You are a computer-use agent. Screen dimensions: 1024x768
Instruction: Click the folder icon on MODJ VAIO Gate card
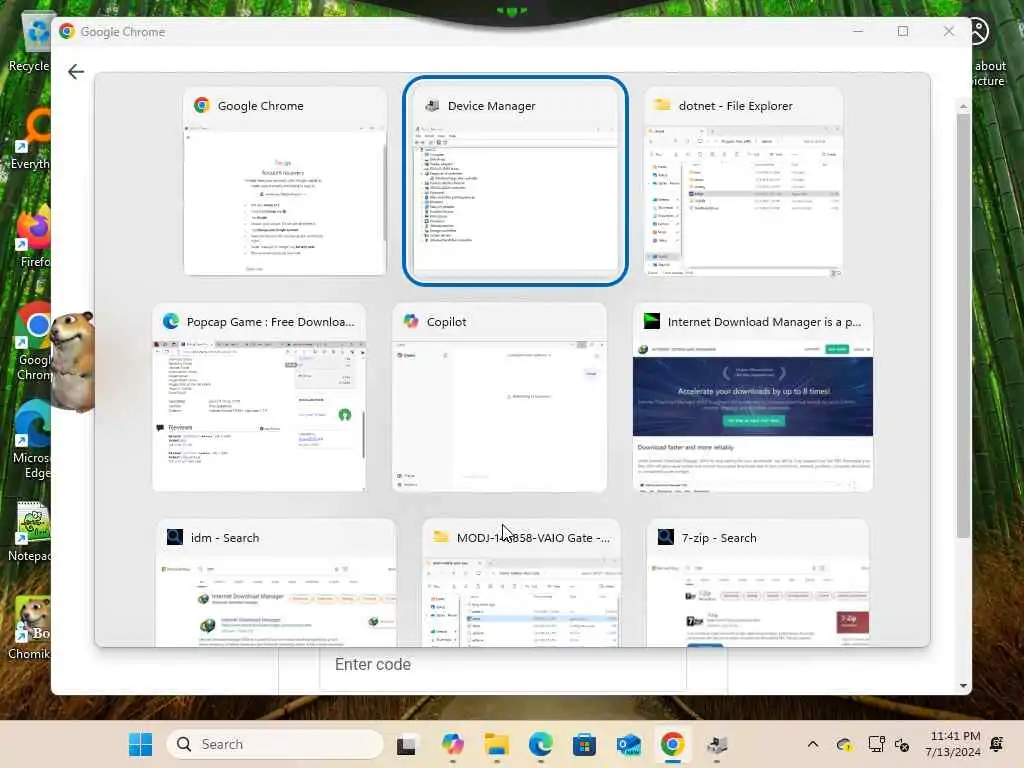(x=441, y=537)
